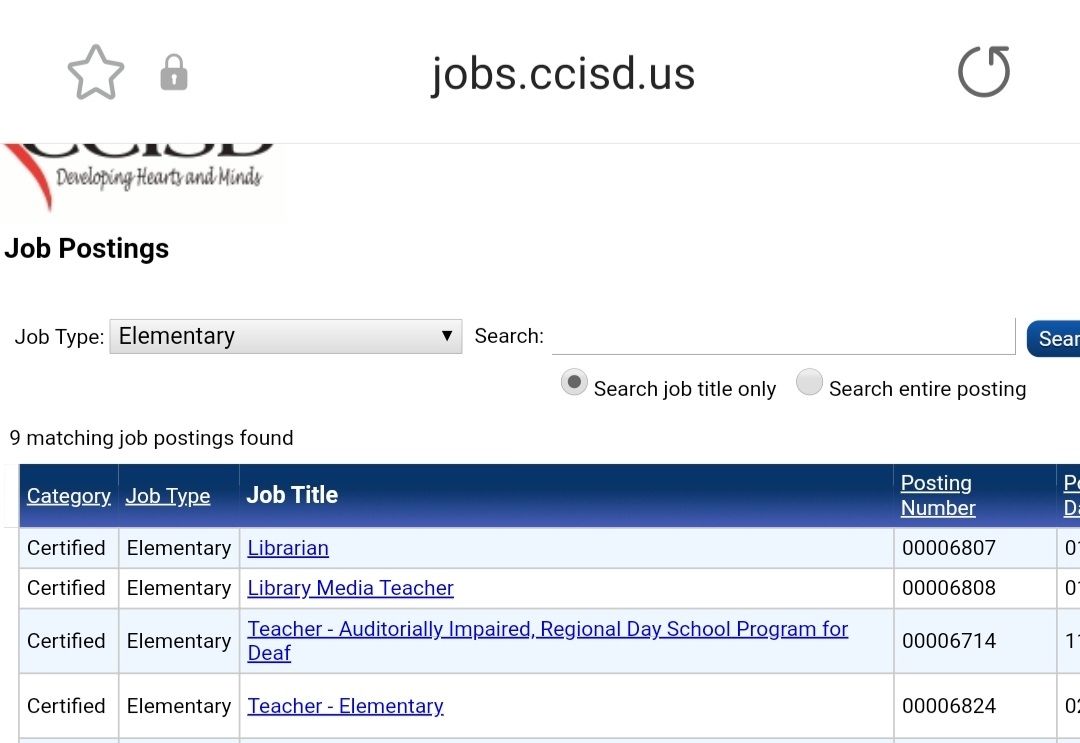The image size is (1080, 743).
Task: Sort postings by Category column
Action: click(x=68, y=496)
